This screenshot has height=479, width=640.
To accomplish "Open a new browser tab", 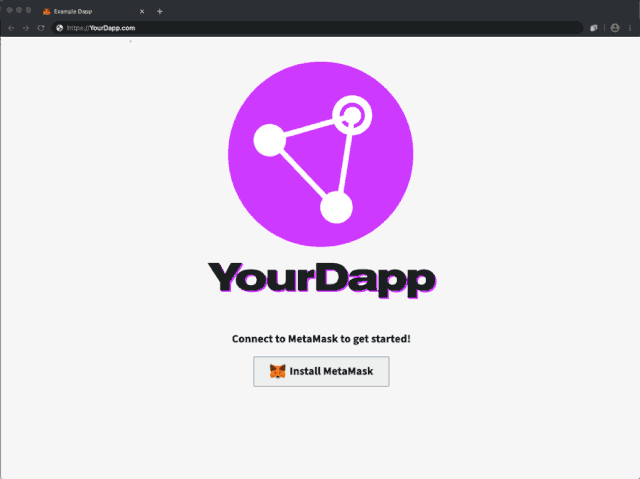I will pos(160,11).
